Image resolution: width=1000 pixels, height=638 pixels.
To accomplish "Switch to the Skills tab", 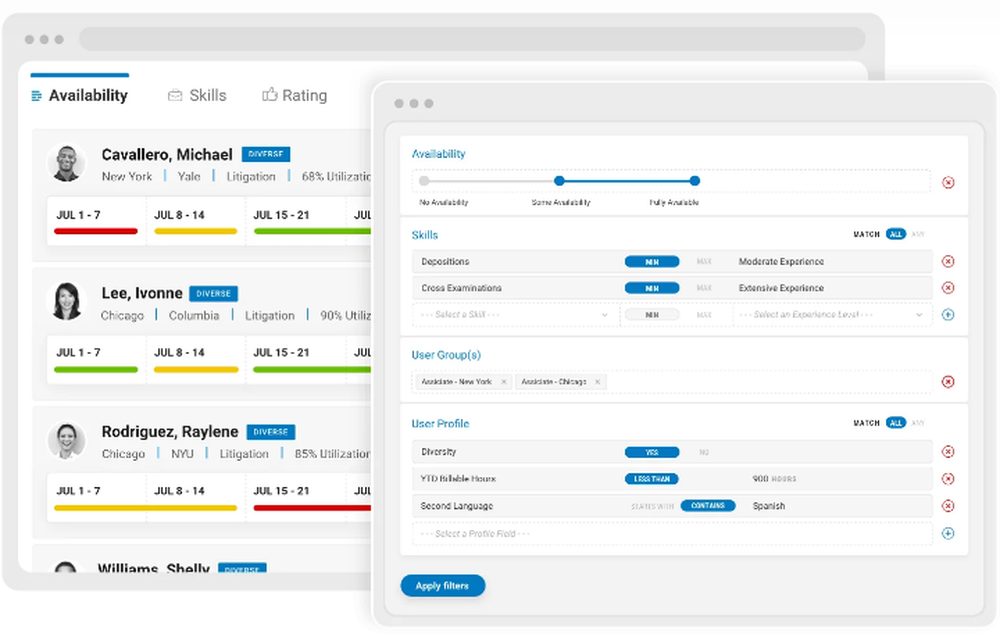I will pos(197,95).
